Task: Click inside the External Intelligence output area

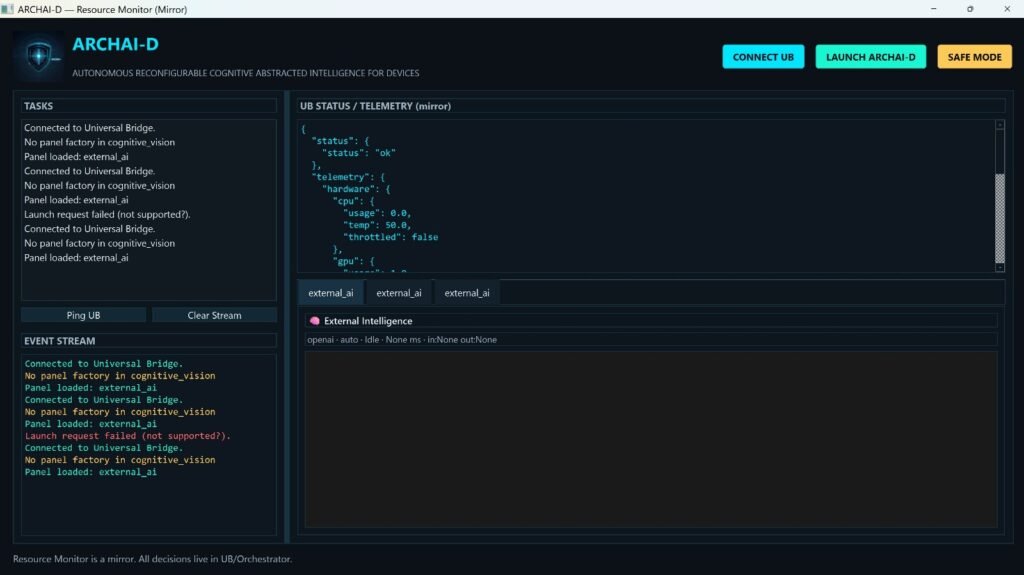Action: pos(650,438)
